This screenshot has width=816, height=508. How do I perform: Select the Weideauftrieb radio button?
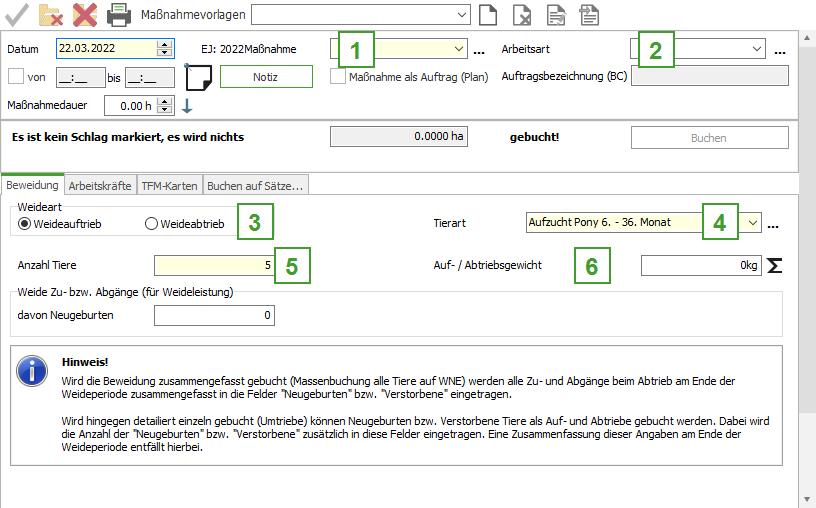click(25, 224)
